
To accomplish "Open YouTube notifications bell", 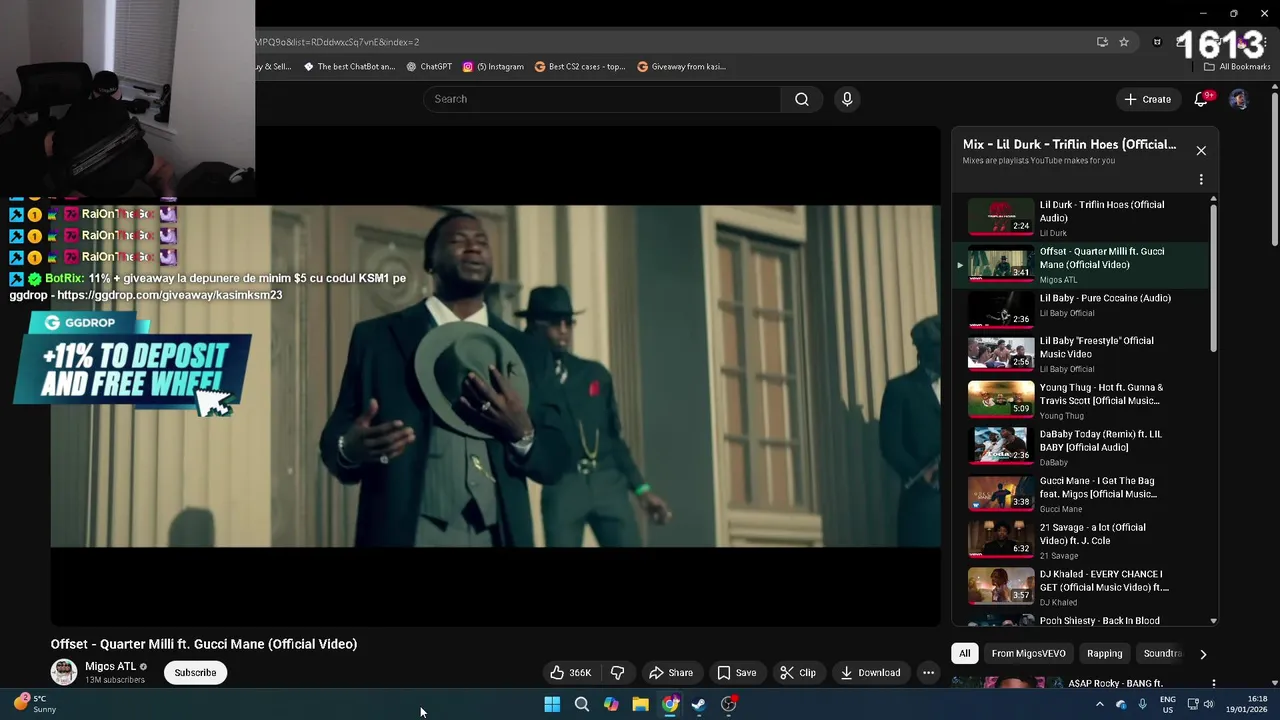I will pyautogui.click(x=1202, y=99).
